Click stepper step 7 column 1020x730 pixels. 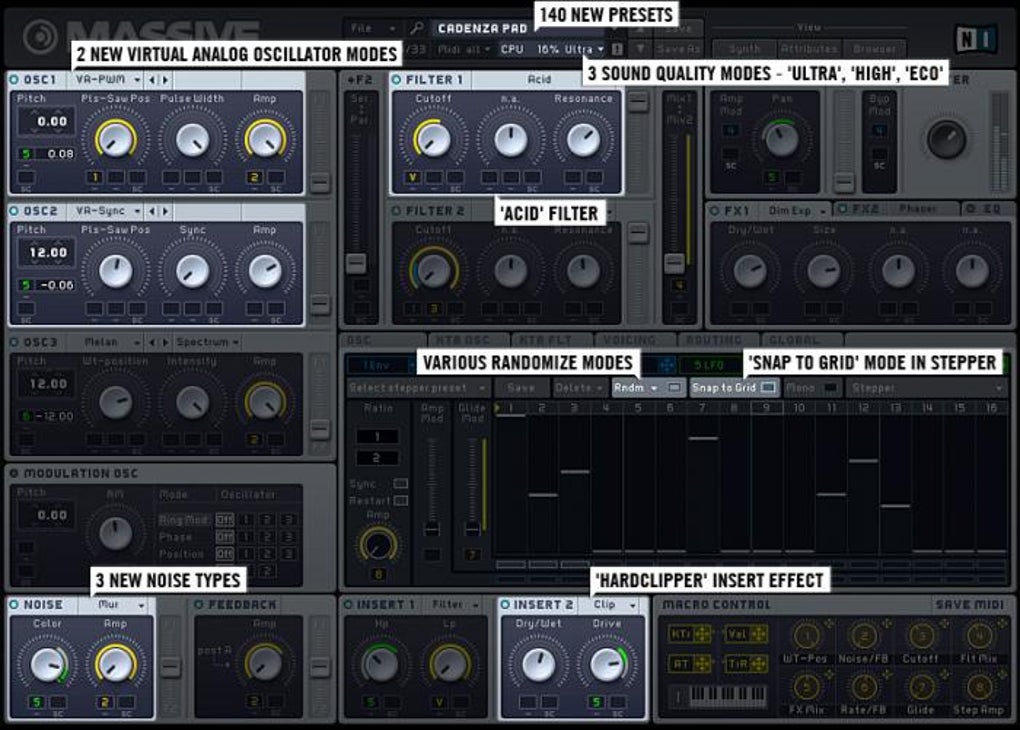703,485
